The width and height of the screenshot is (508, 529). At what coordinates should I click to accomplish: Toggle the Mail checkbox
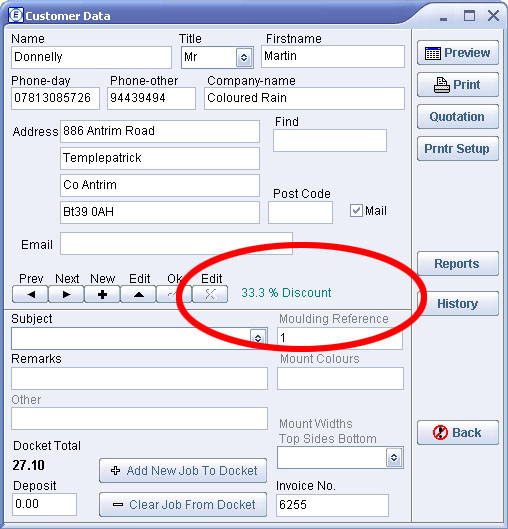pos(356,211)
